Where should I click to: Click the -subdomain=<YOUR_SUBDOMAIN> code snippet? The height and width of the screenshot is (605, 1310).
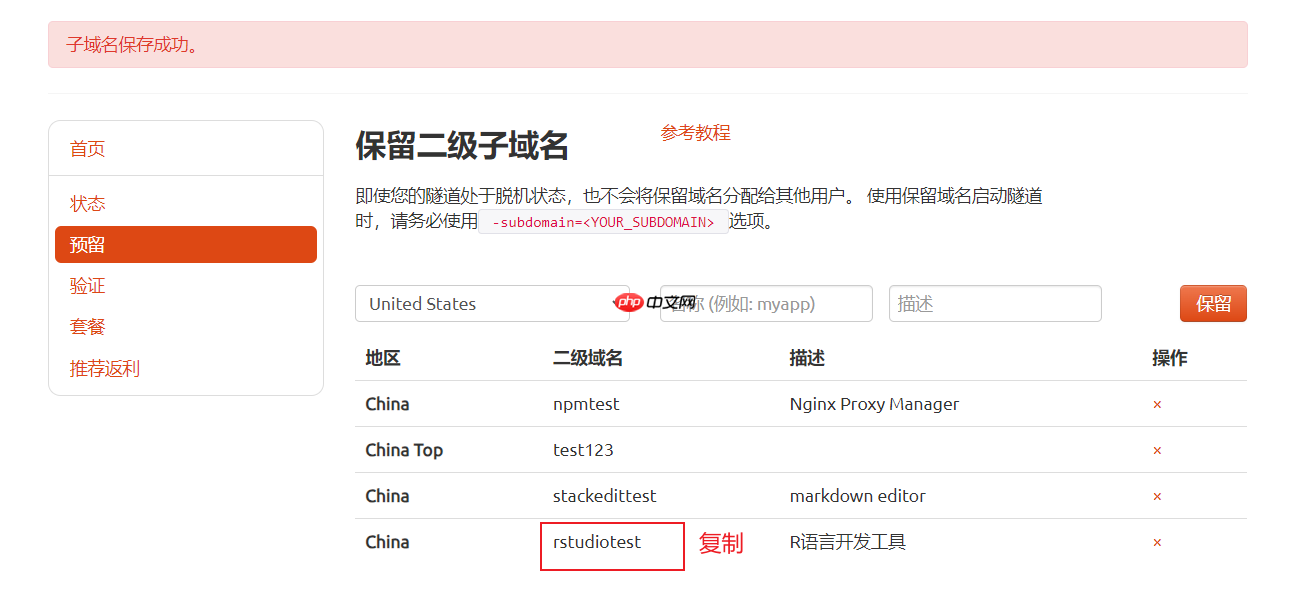point(602,224)
